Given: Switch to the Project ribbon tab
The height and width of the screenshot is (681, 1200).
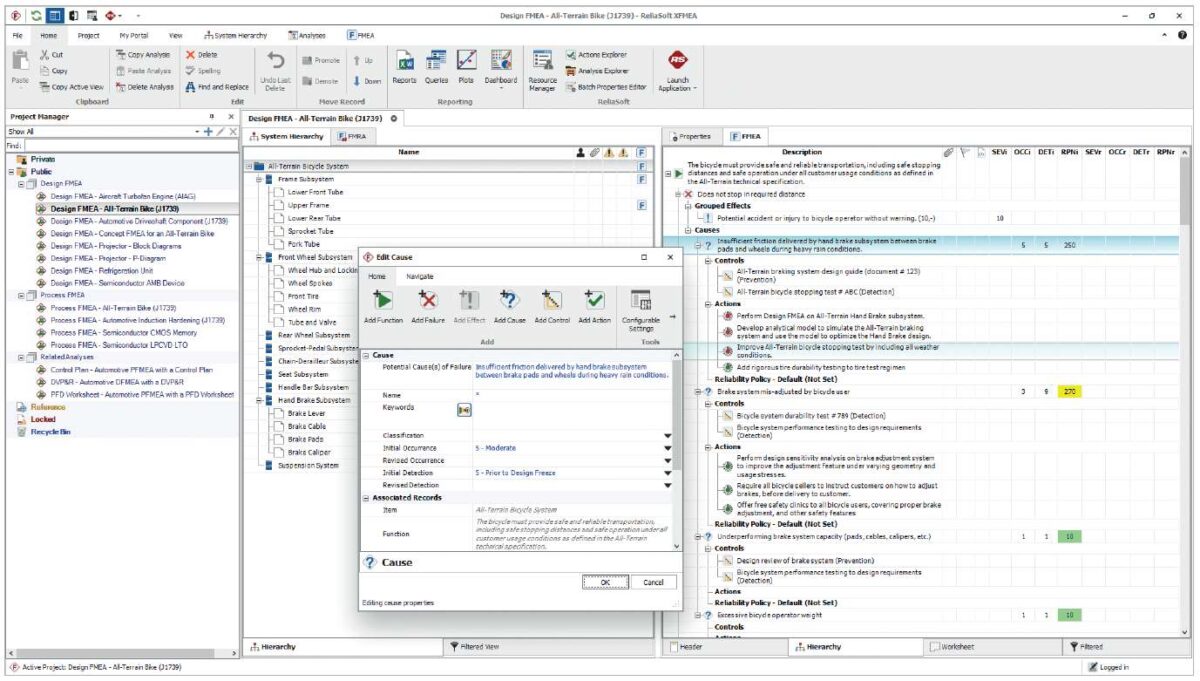Looking at the screenshot, I should pos(89,35).
